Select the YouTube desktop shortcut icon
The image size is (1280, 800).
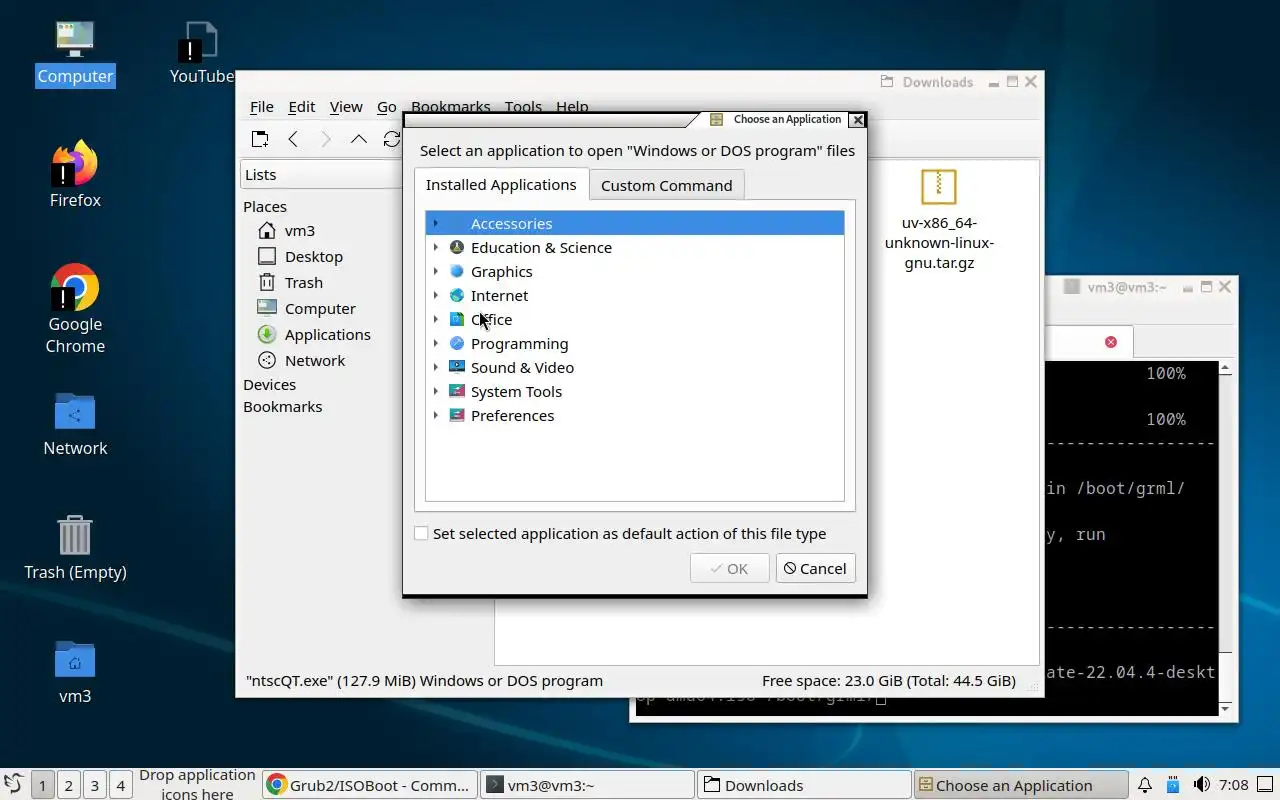click(x=203, y=52)
